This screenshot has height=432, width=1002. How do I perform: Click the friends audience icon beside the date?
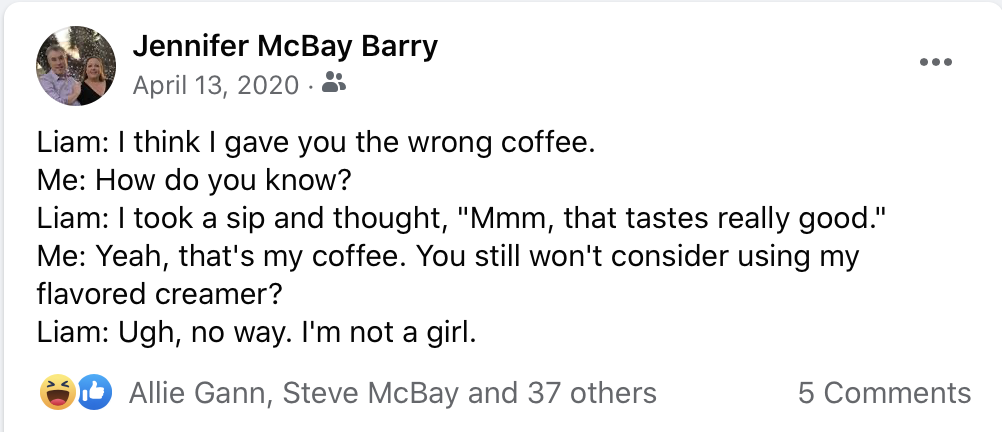click(x=334, y=86)
